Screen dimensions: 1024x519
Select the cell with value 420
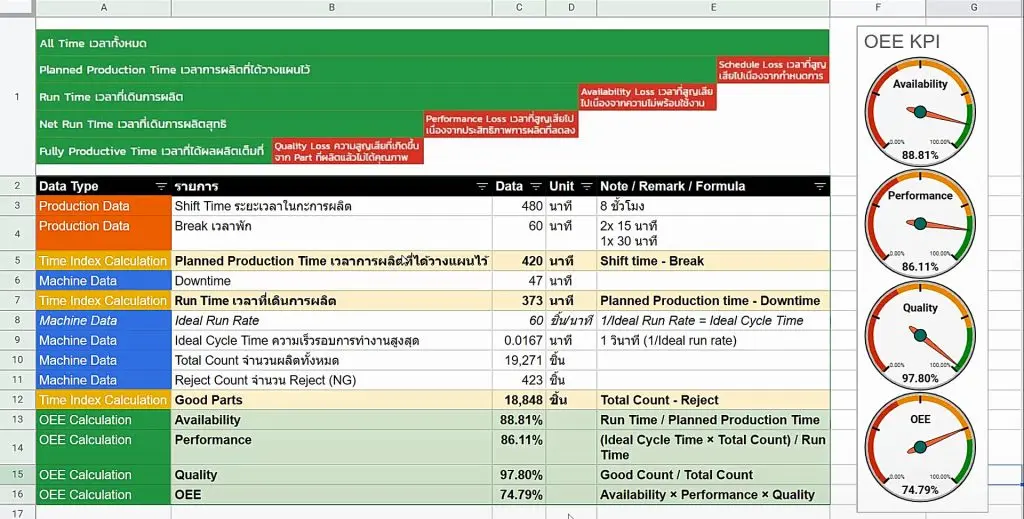(x=519, y=261)
